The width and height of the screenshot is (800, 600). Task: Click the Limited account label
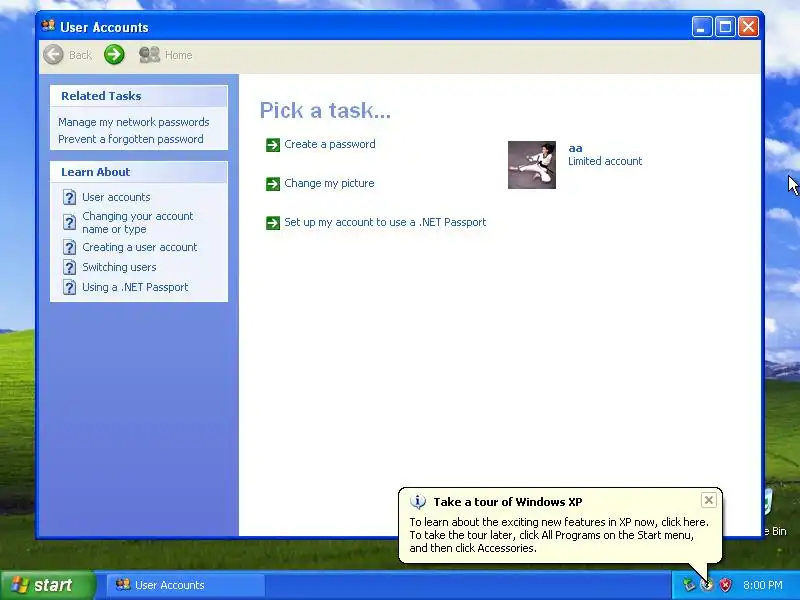tap(605, 161)
